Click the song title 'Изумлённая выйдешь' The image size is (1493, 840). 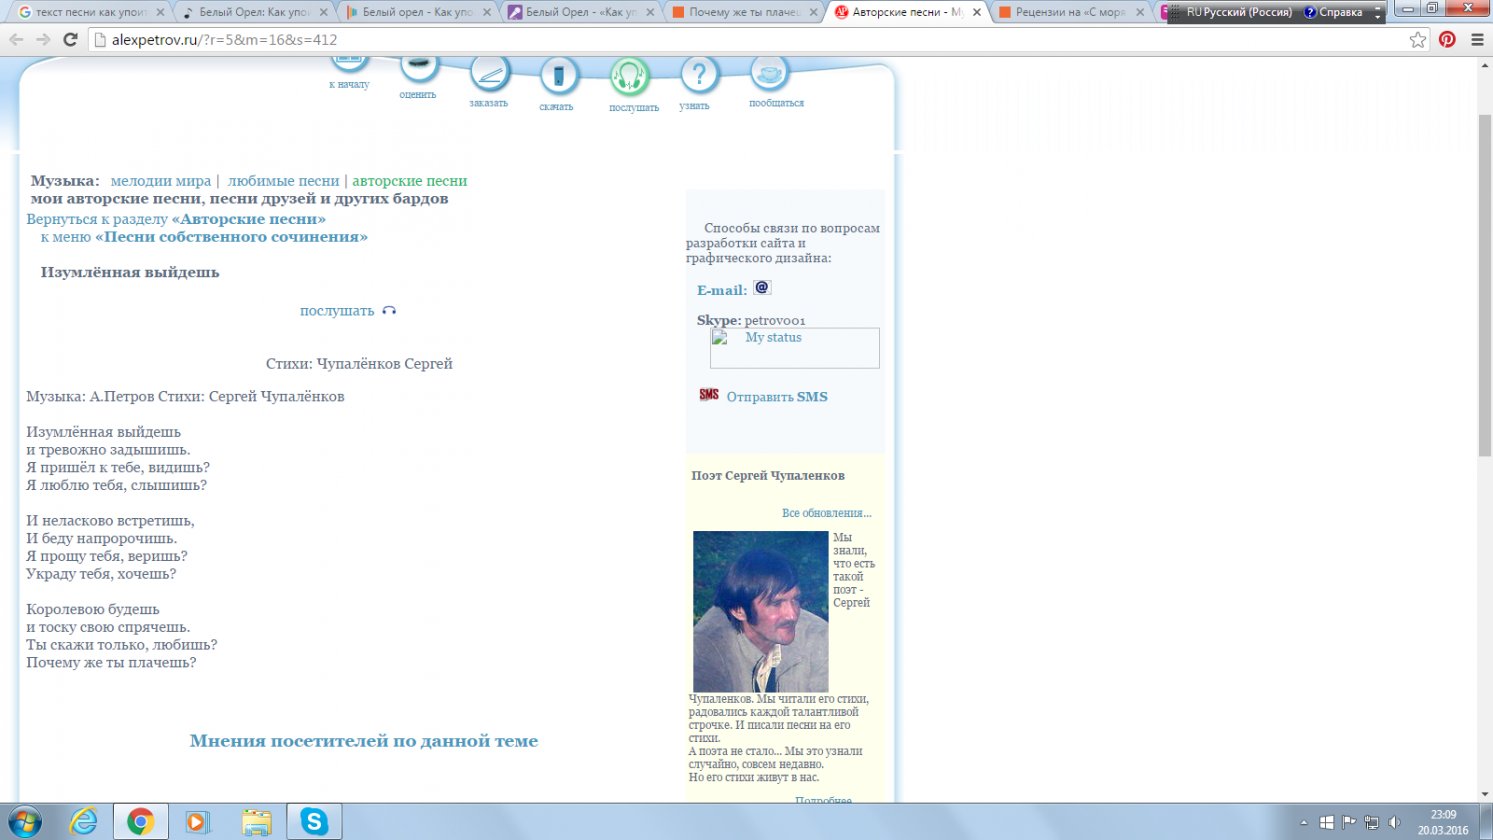(x=130, y=272)
